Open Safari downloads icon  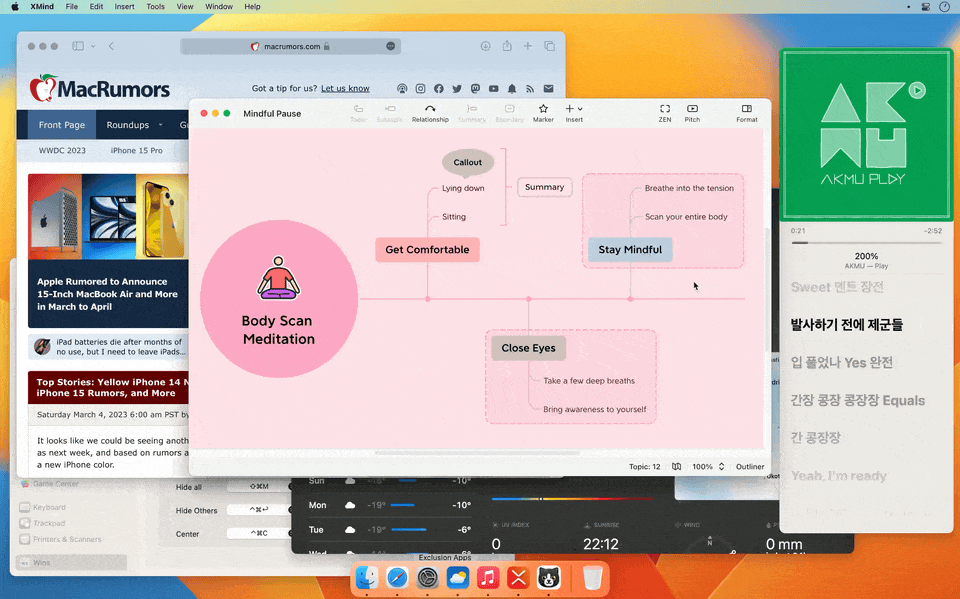tap(485, 46)
